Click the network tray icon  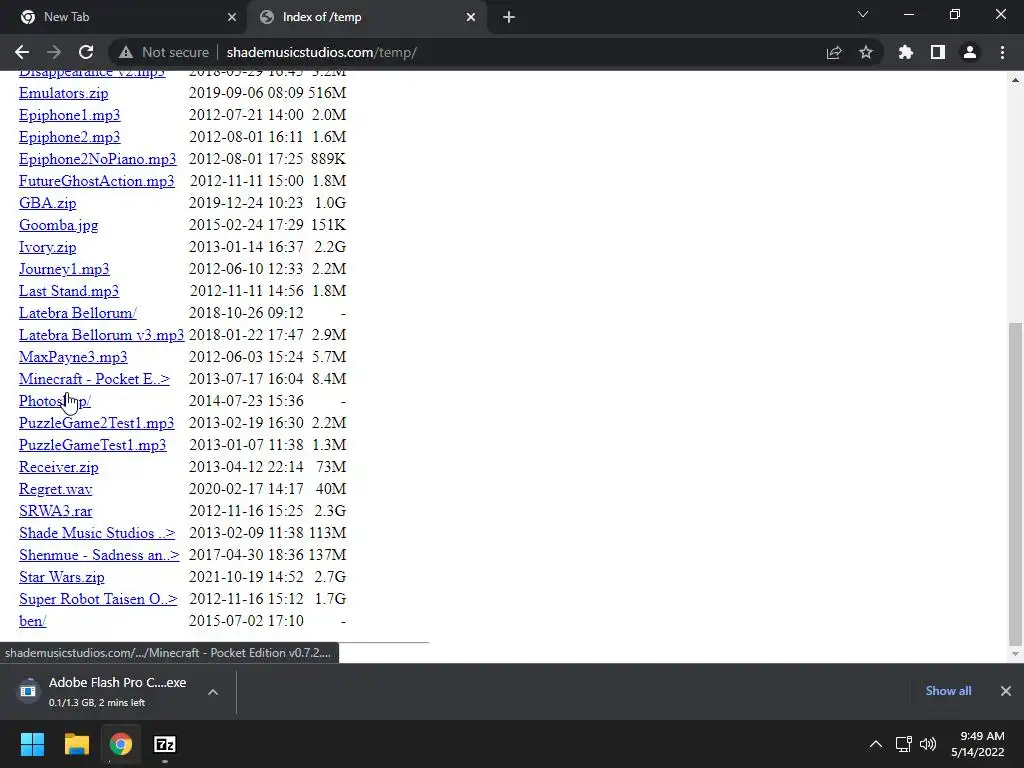(x=903, y=744)
